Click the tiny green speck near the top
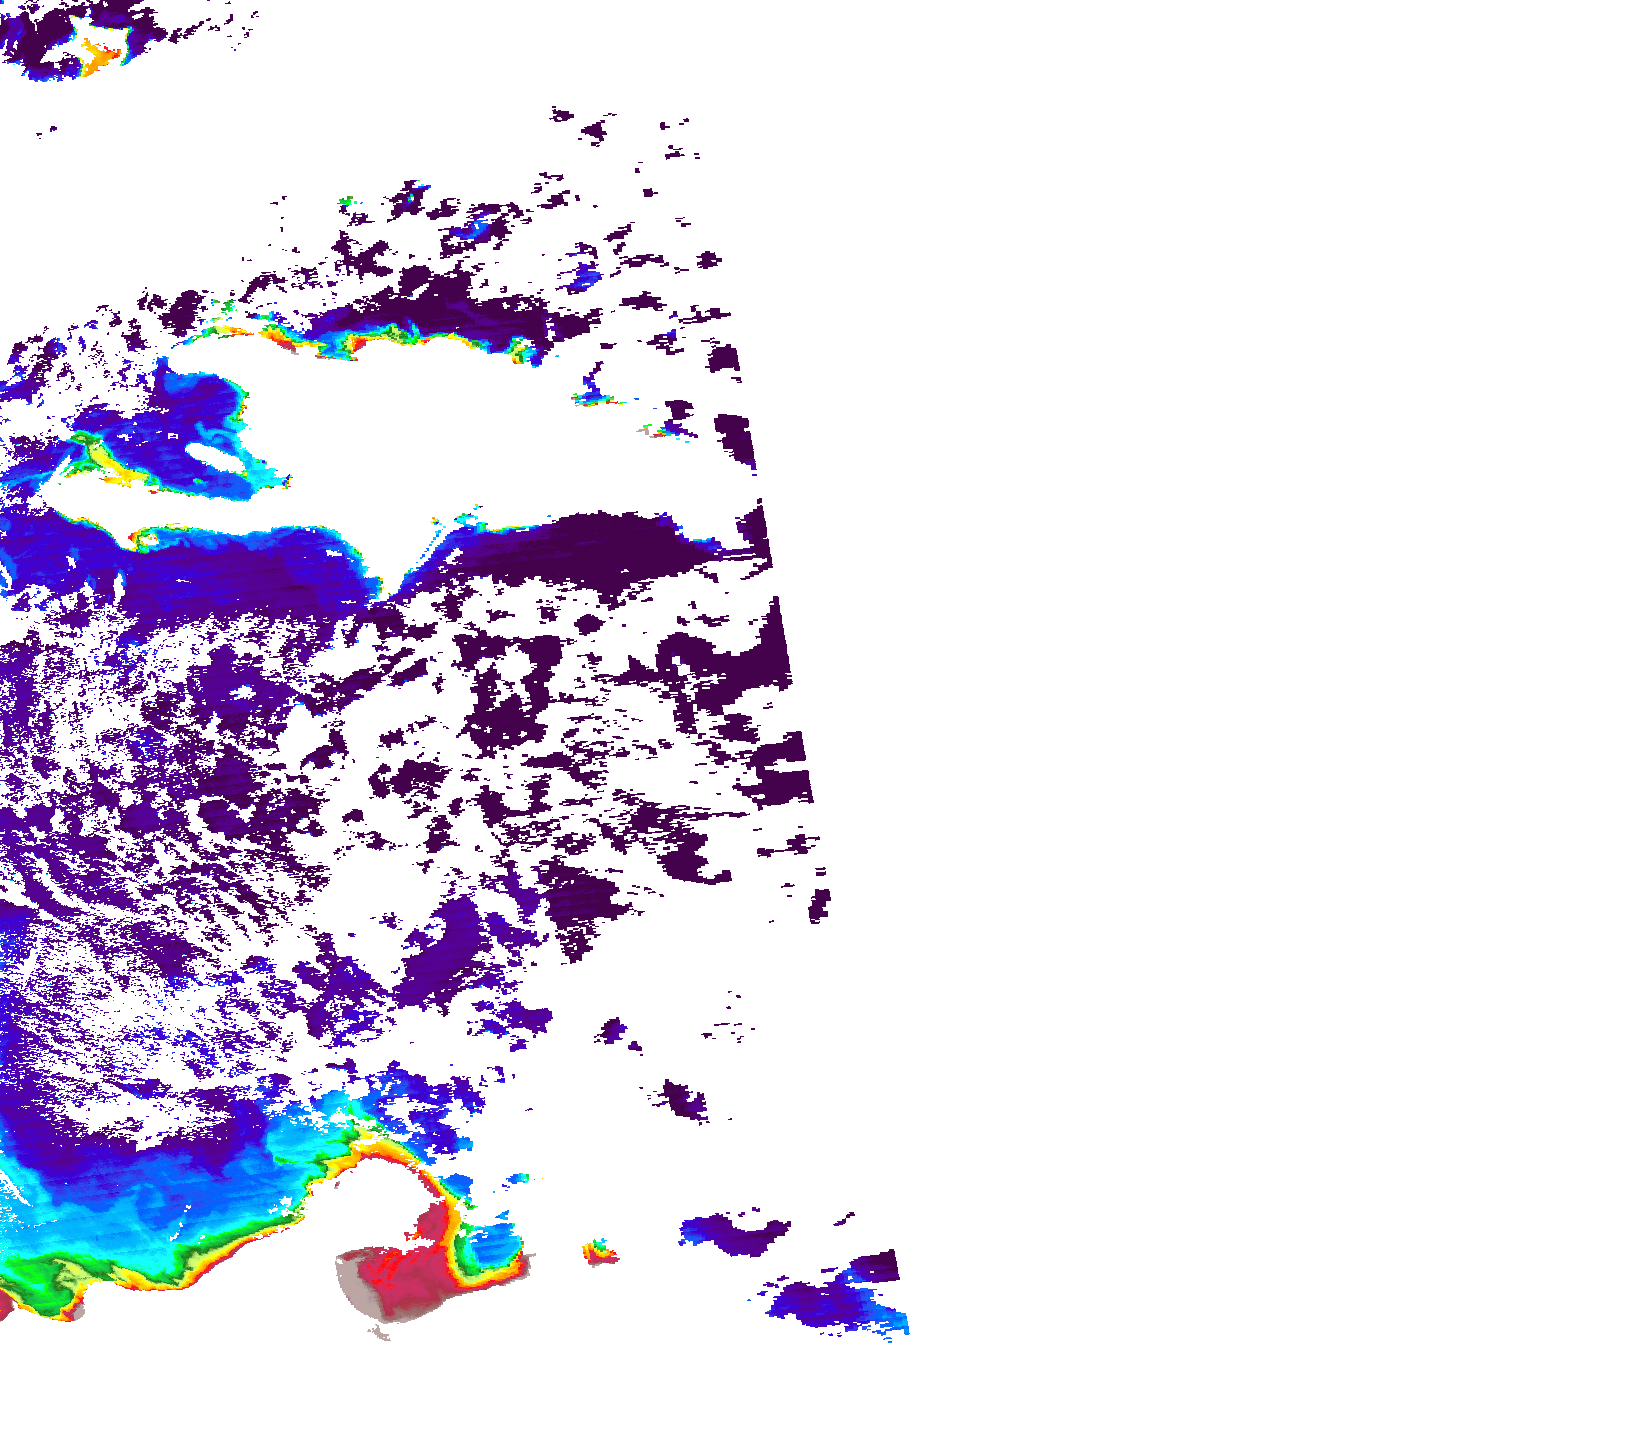This screenshot has width=1650, height=1430. tap(347, 201)
